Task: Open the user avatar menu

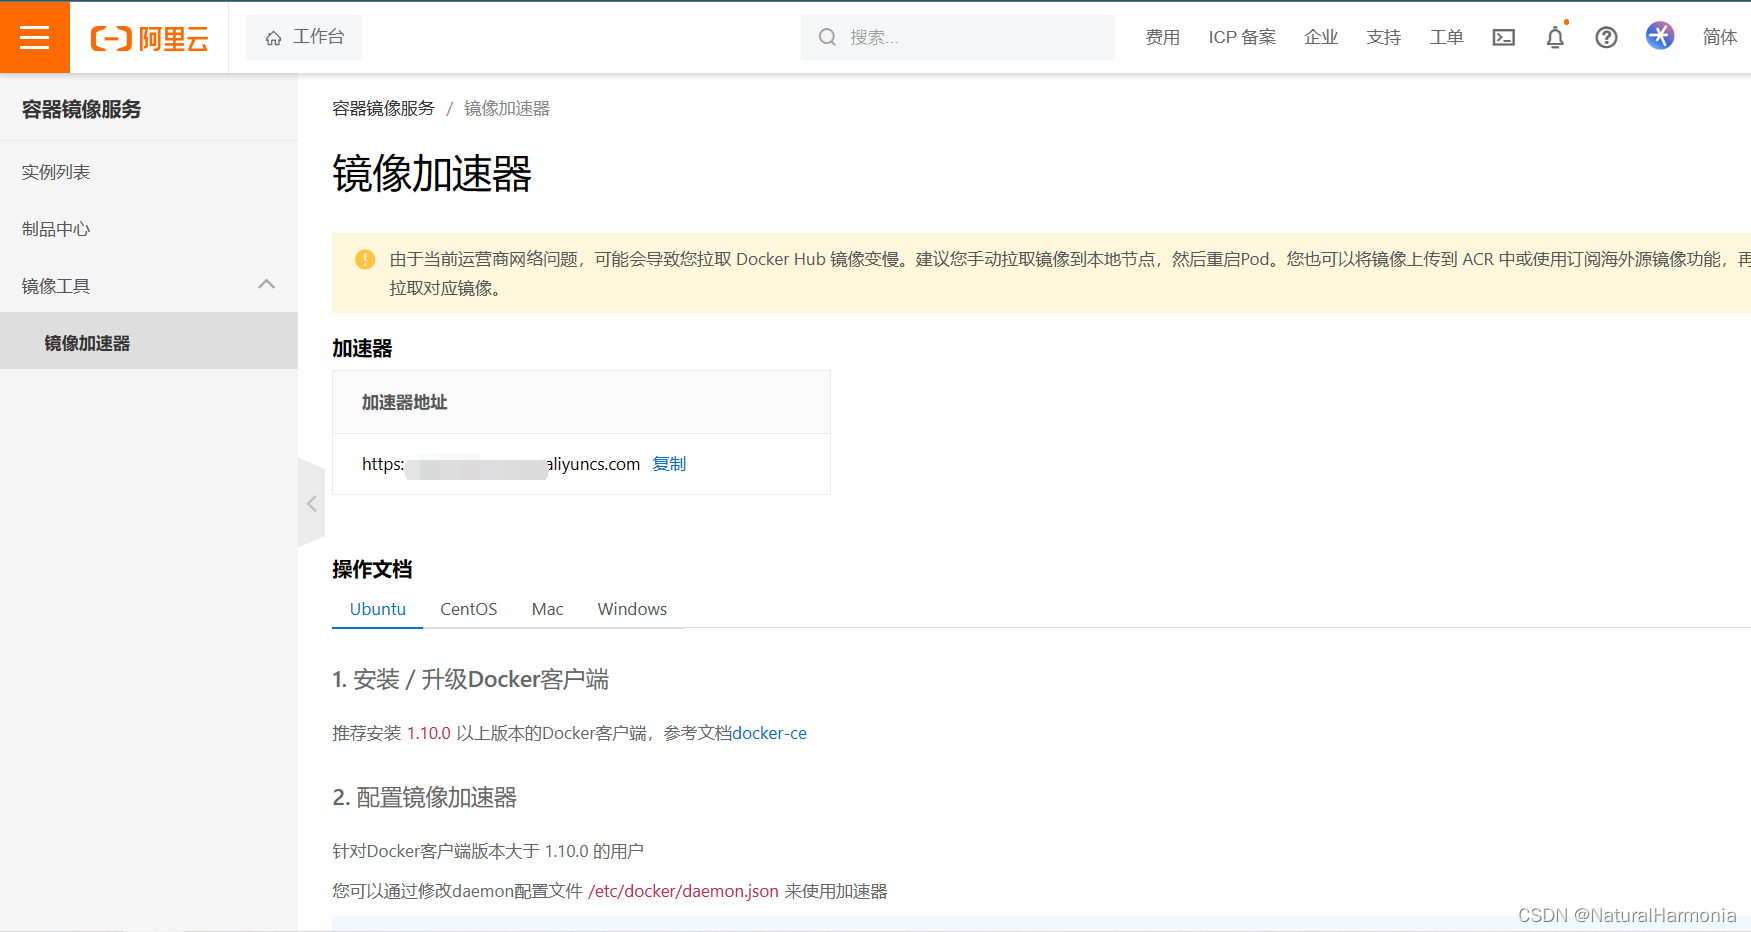Action: click(1660, 36)
